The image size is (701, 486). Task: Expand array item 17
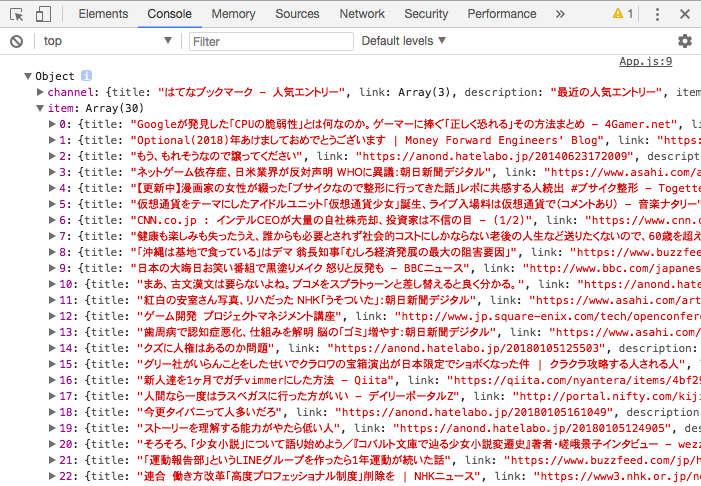click(52, 397)
